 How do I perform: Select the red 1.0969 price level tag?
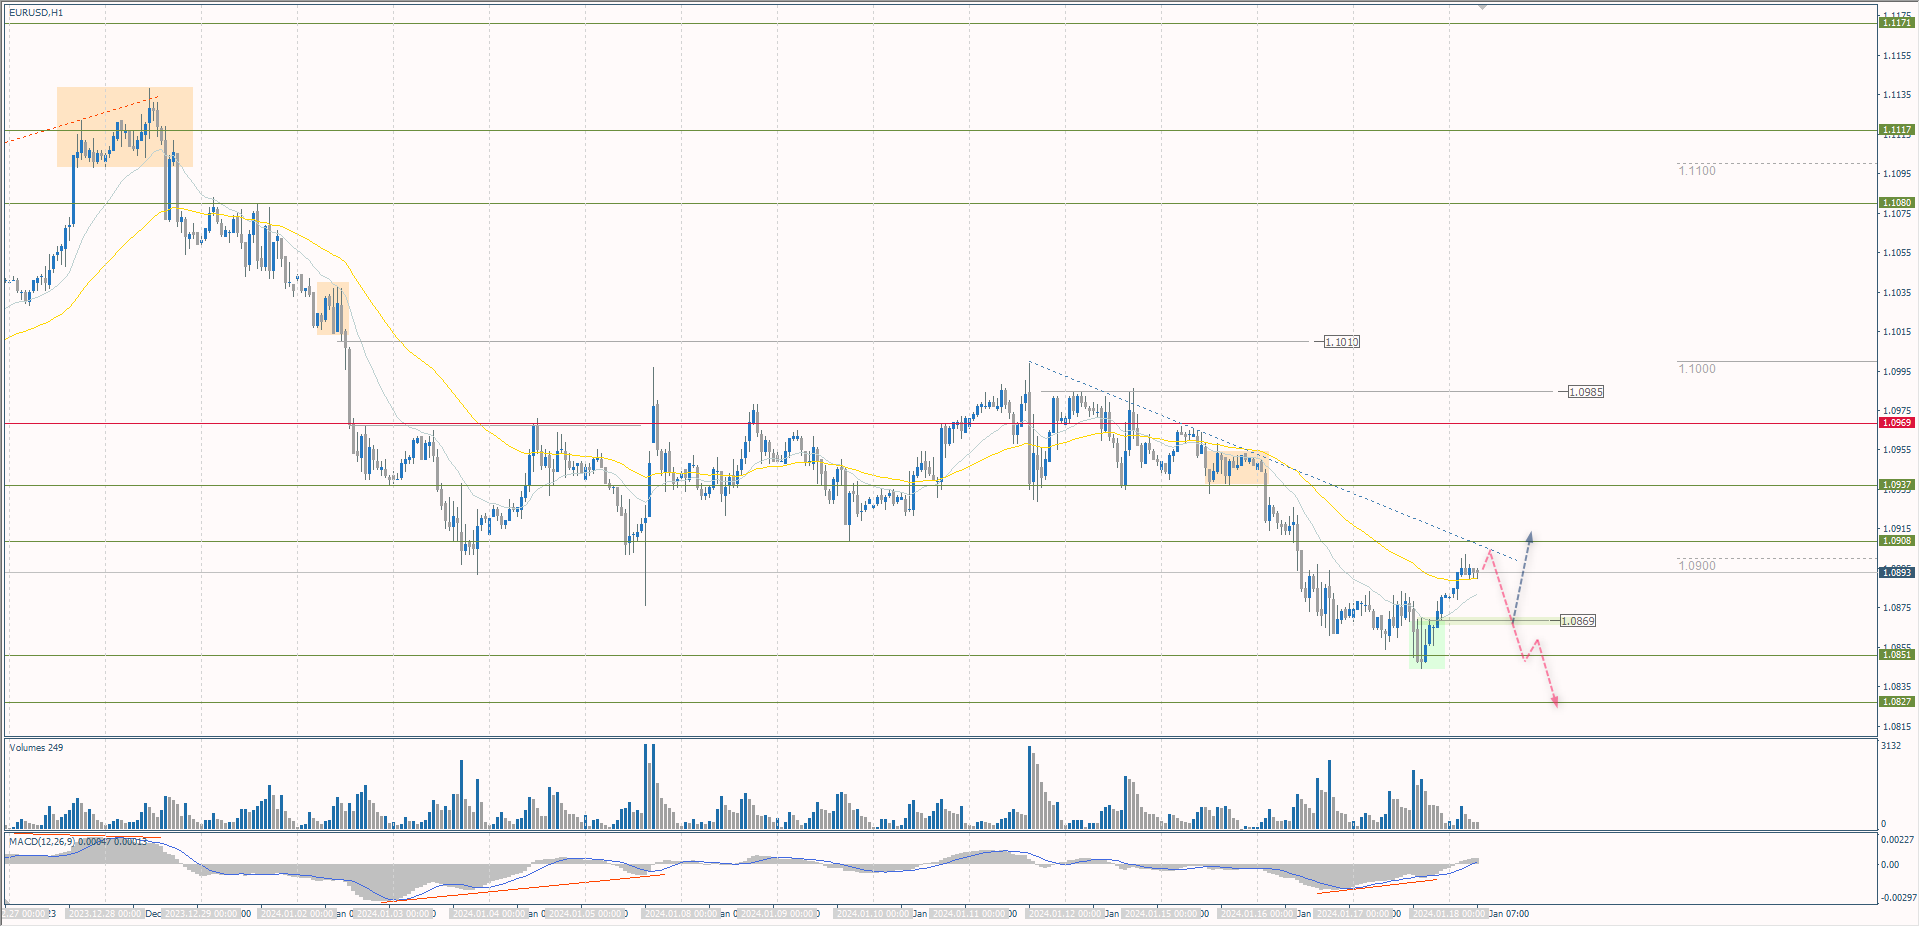(1897, 423)
